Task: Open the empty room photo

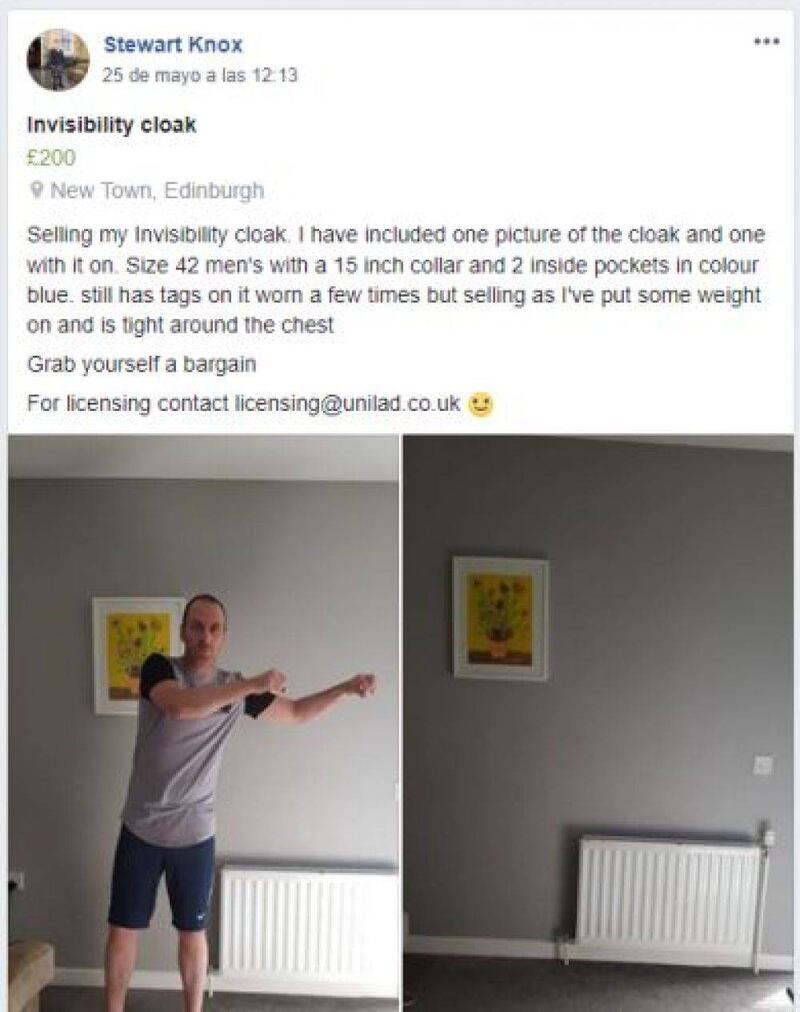Action: [x=599, y=723]
